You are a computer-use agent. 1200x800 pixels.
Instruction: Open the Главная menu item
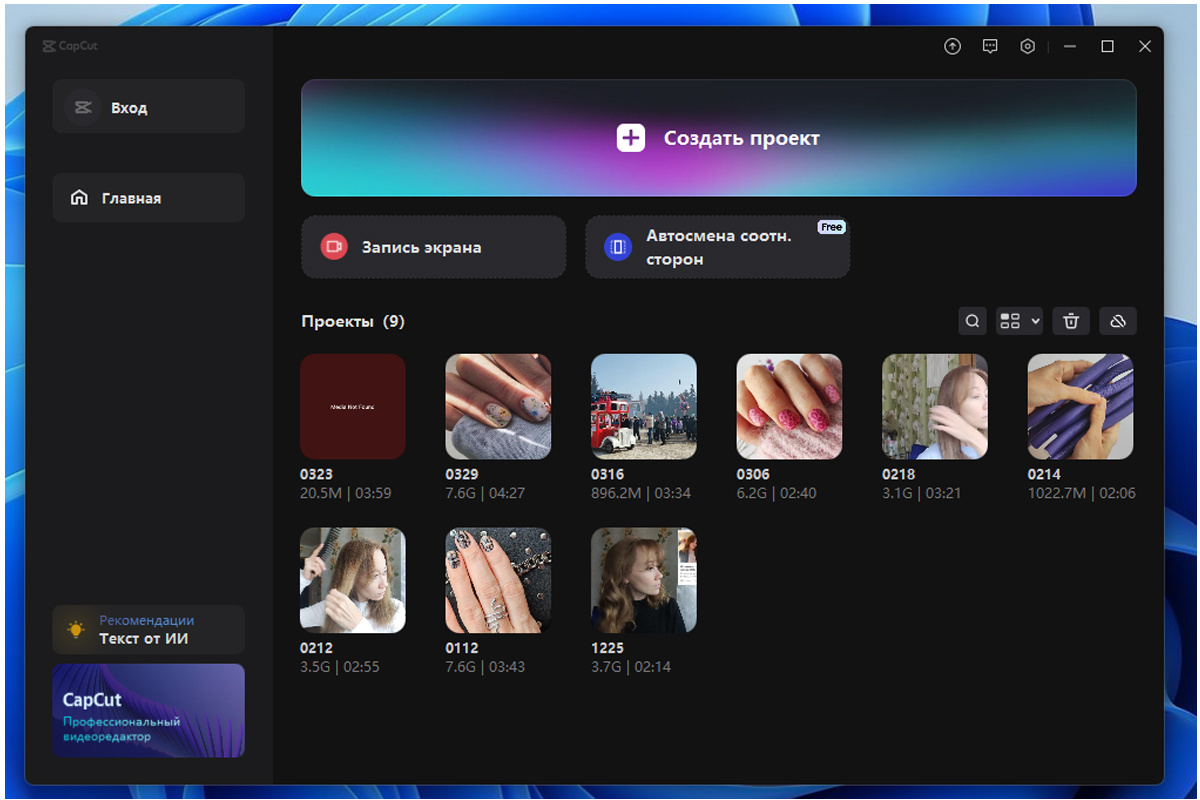pyautogui.click(x=148, y=198)
